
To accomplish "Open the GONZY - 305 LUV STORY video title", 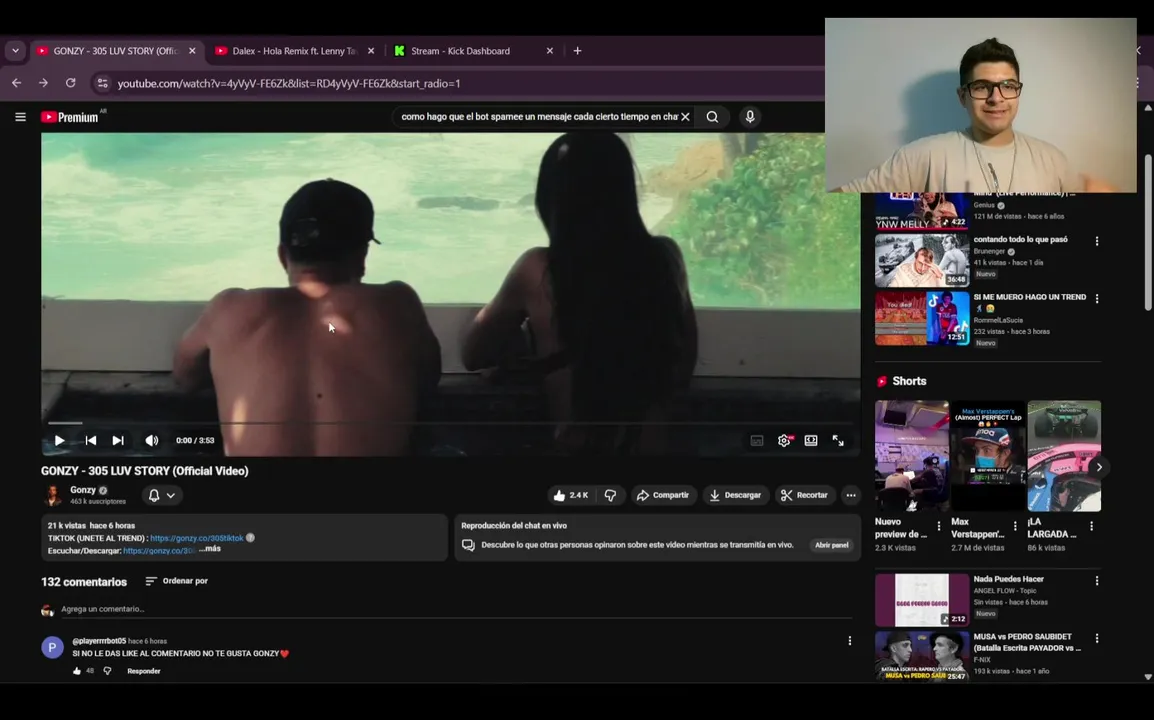I will pos(144,471).
